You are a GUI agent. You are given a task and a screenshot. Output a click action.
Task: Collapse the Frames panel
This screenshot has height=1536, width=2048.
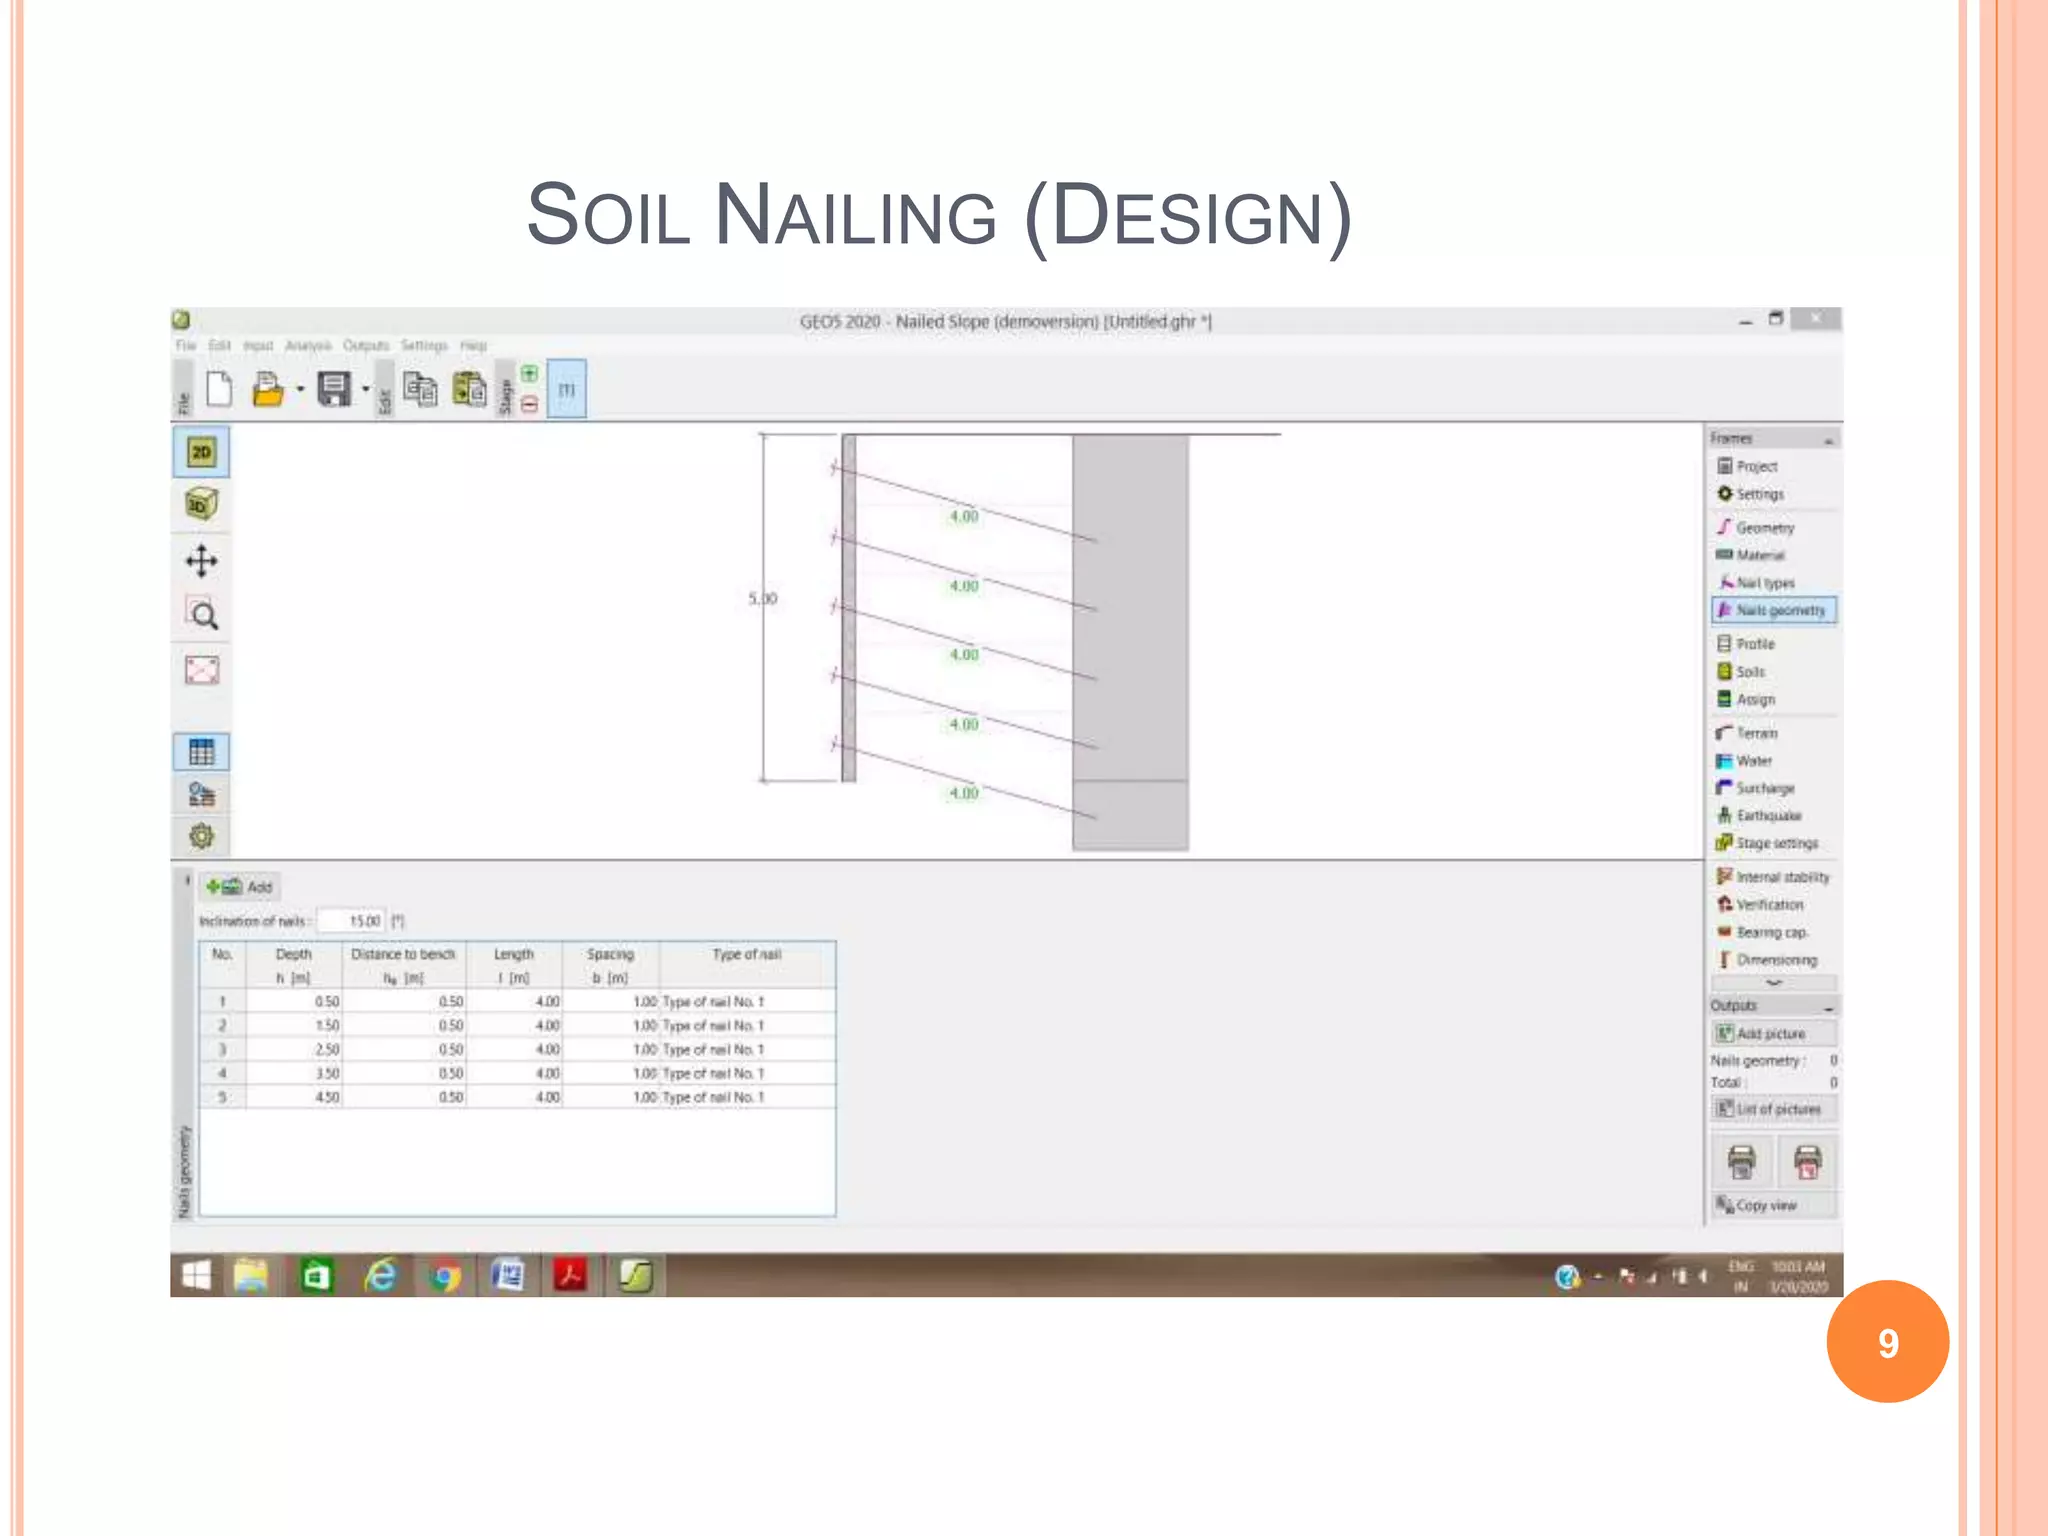(x=1828, y=440)
